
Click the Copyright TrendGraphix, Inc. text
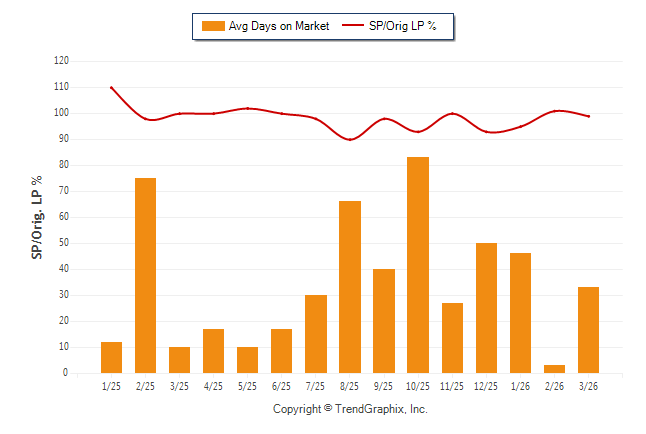pyautogui.click(x=349, y=409)
